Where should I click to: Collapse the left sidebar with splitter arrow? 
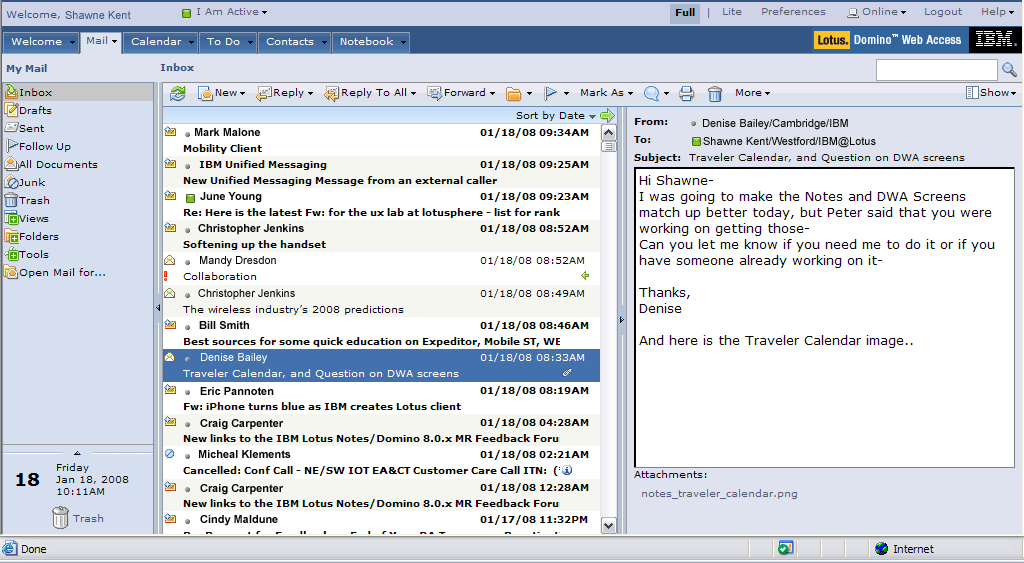pyautogui.click(x=158, y=308)
